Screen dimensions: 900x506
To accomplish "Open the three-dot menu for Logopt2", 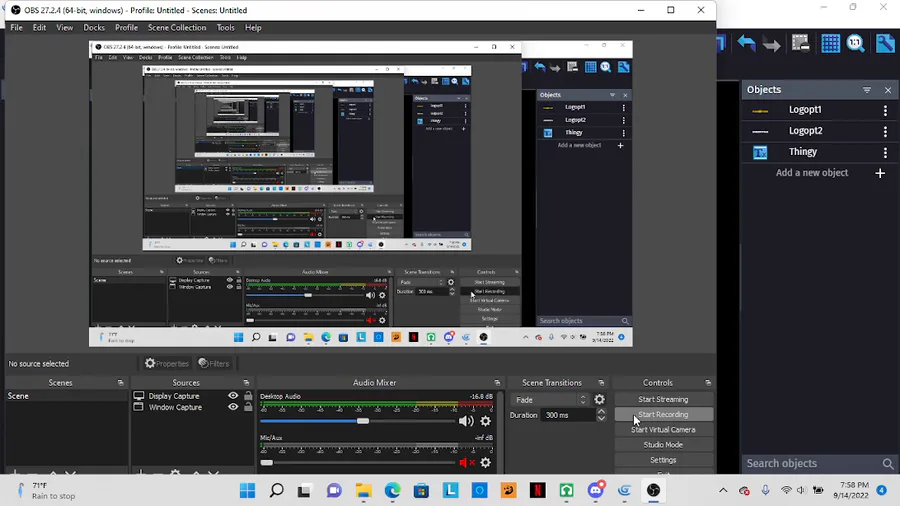I will [885, 131].
